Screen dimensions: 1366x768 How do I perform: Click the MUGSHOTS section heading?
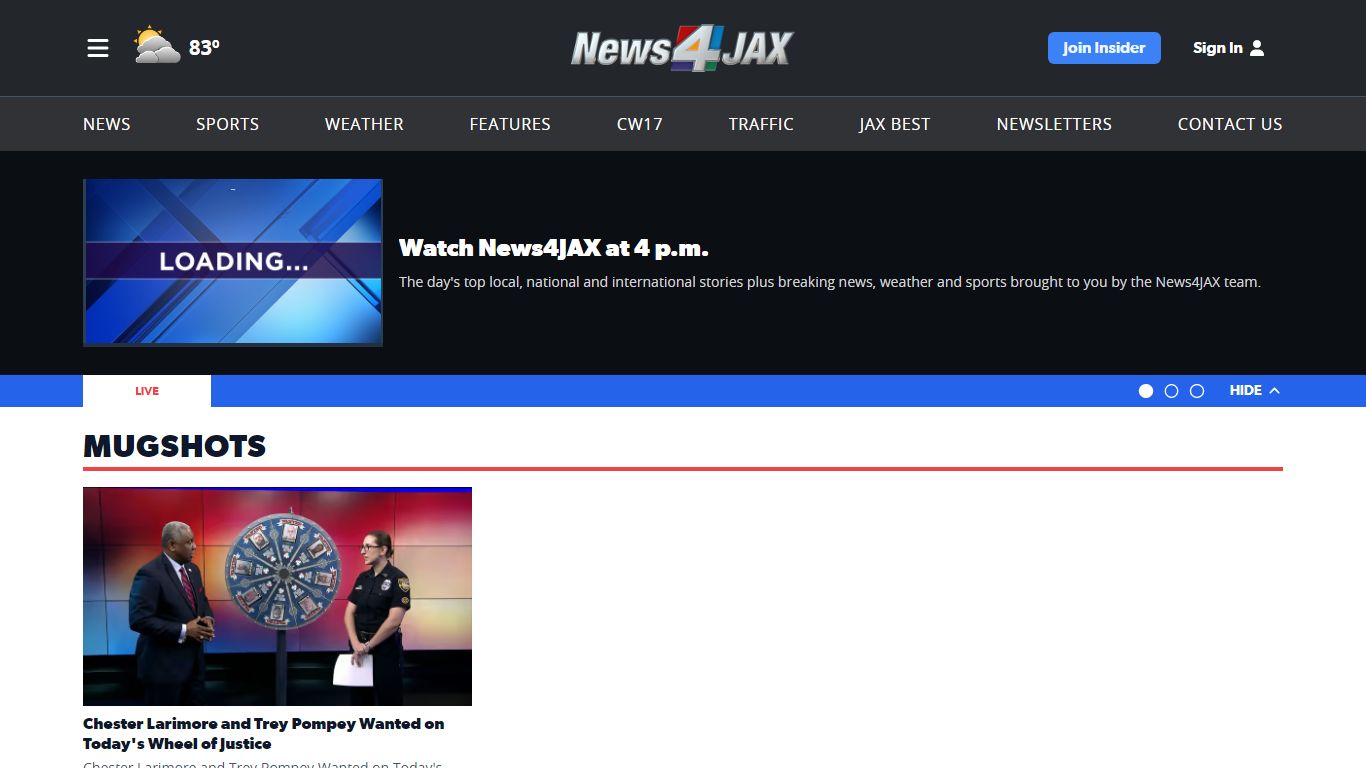click(175, 446)
